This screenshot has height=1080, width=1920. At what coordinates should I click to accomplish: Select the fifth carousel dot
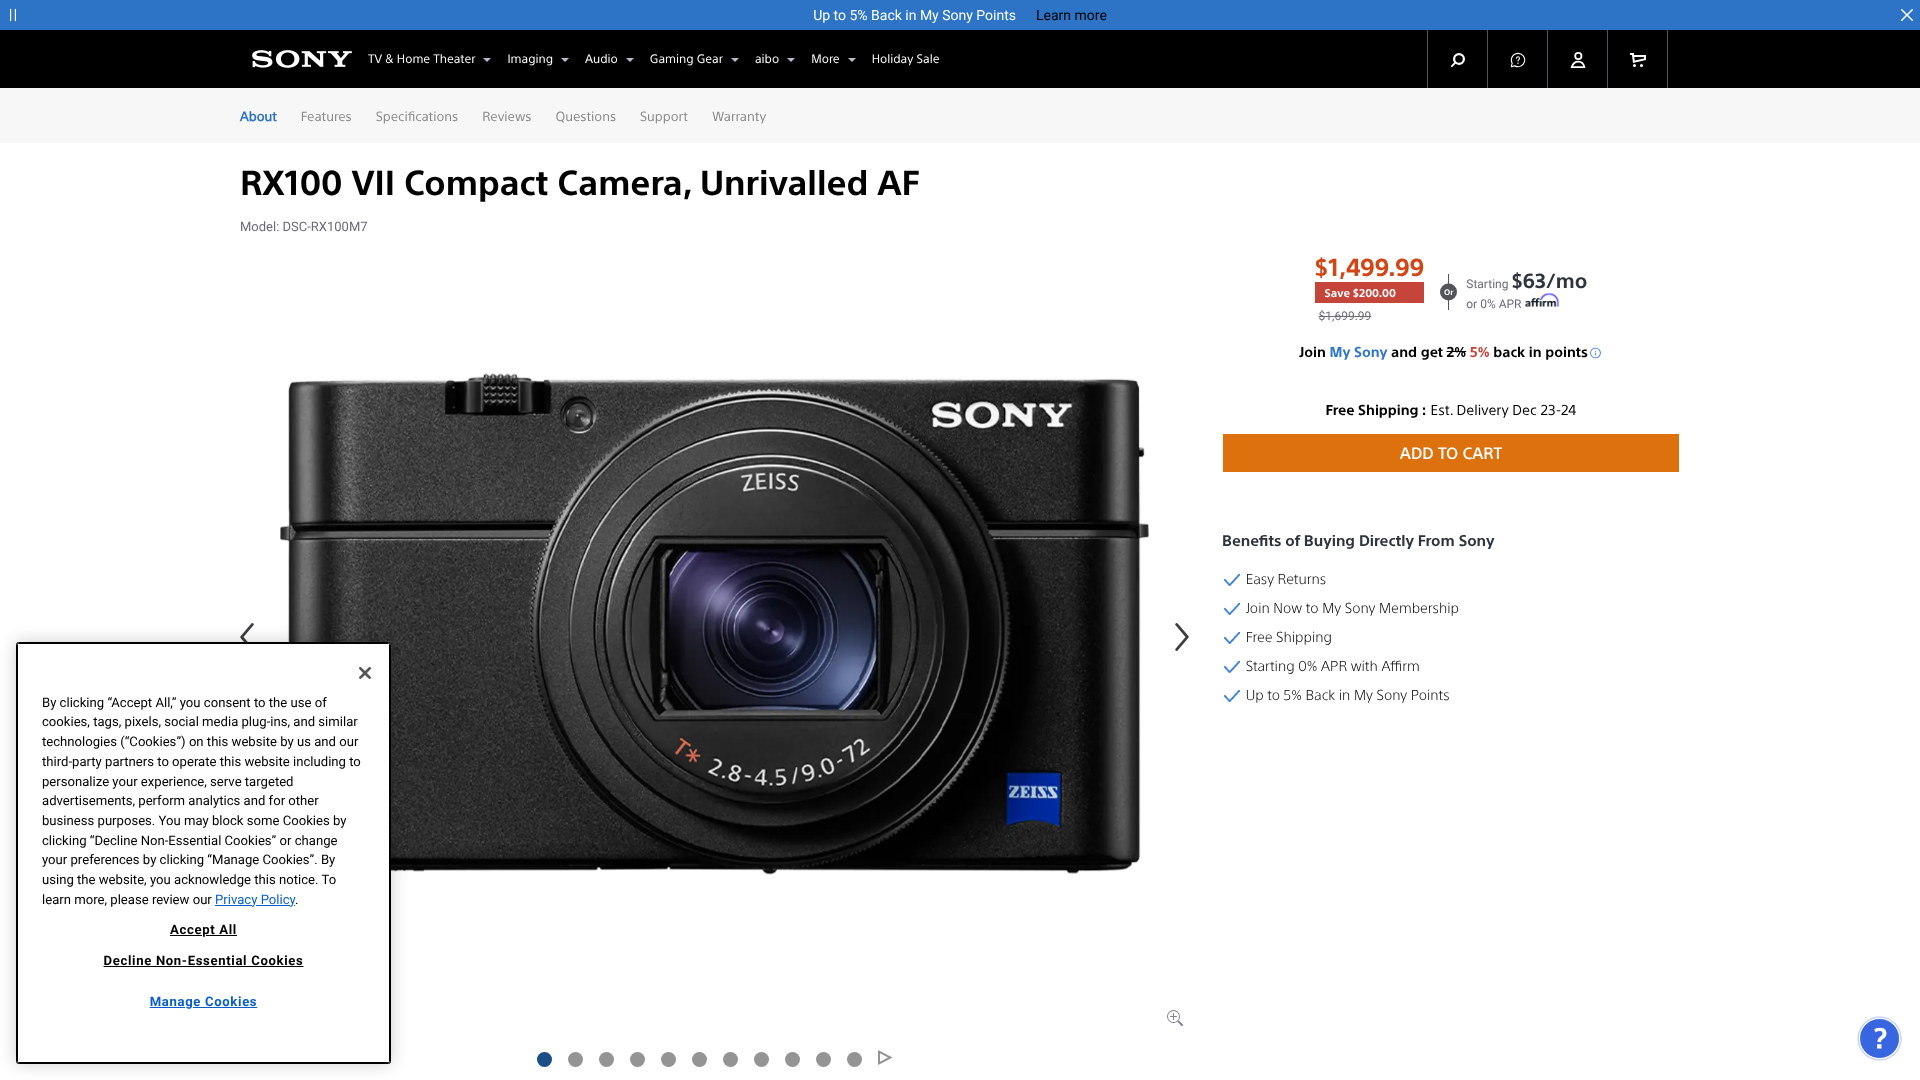click(668, 1059)
